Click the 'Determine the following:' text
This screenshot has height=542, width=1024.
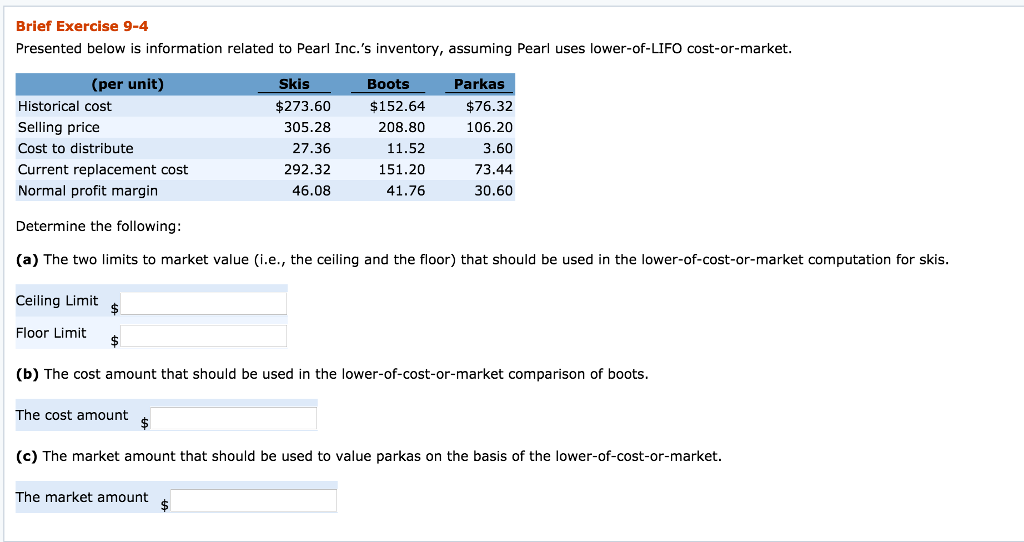(x=98, y=227)
